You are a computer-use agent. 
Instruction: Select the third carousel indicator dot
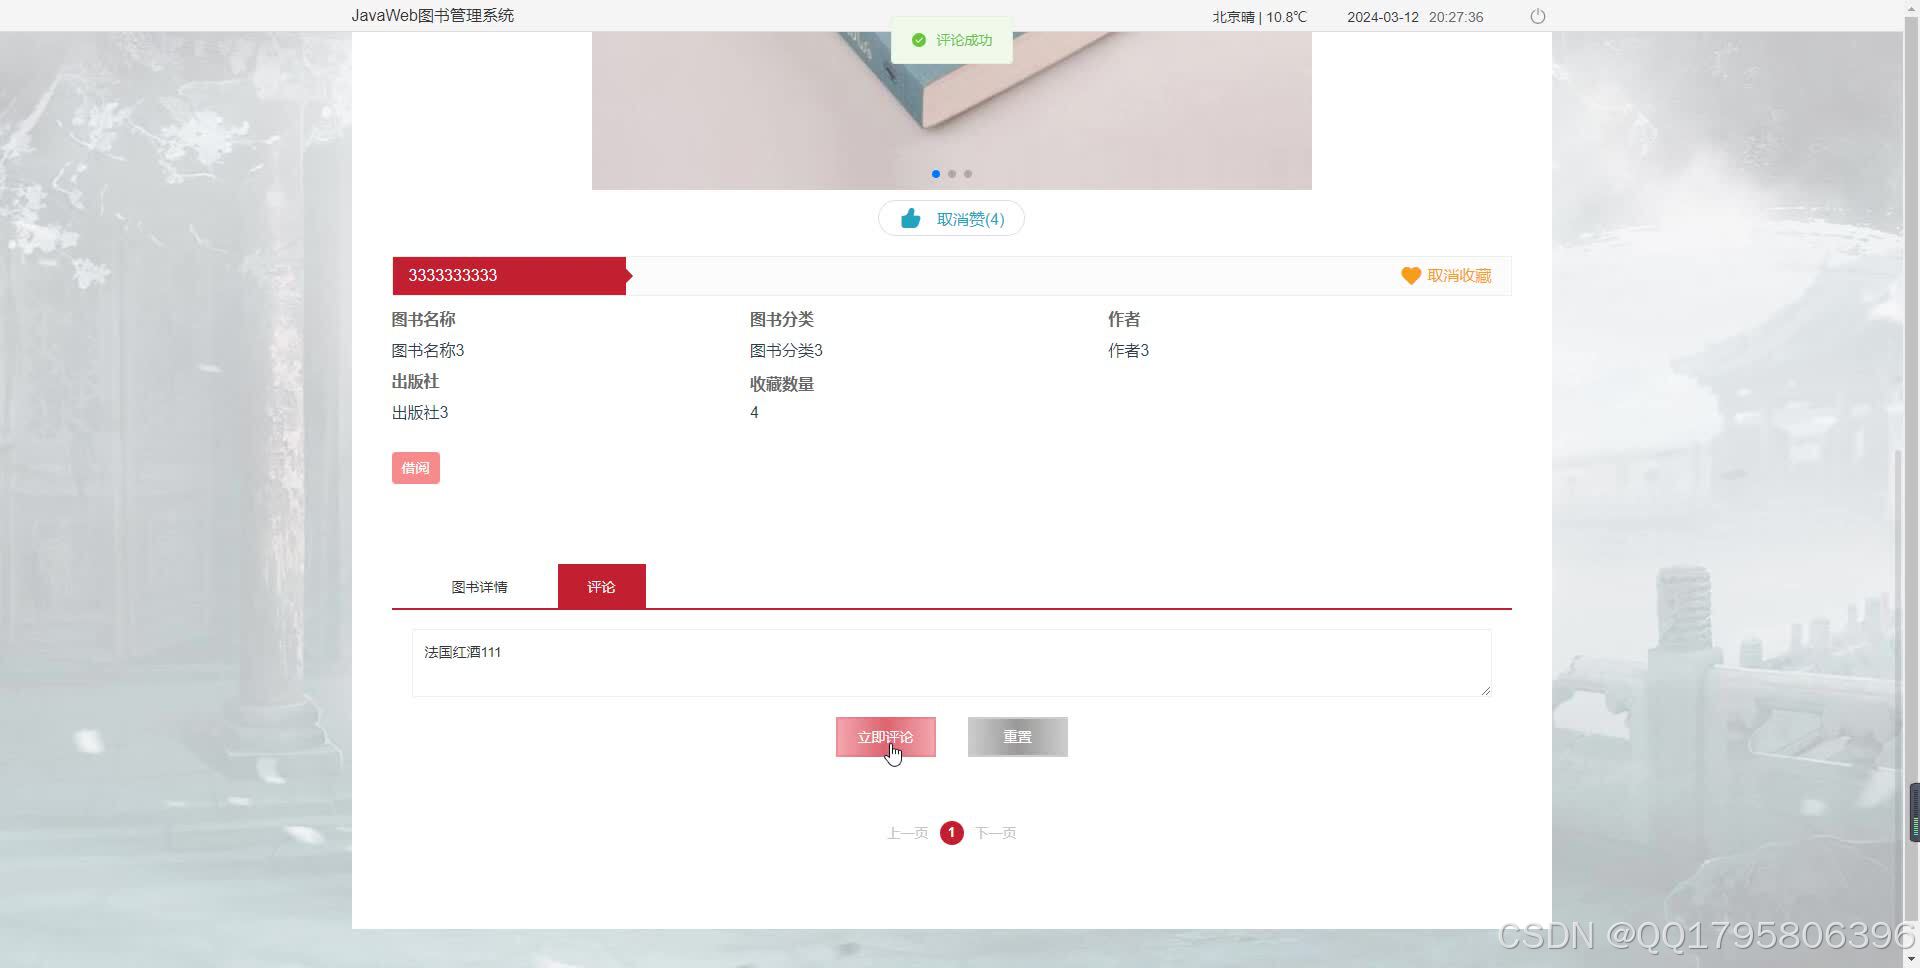tap(968, 174)
